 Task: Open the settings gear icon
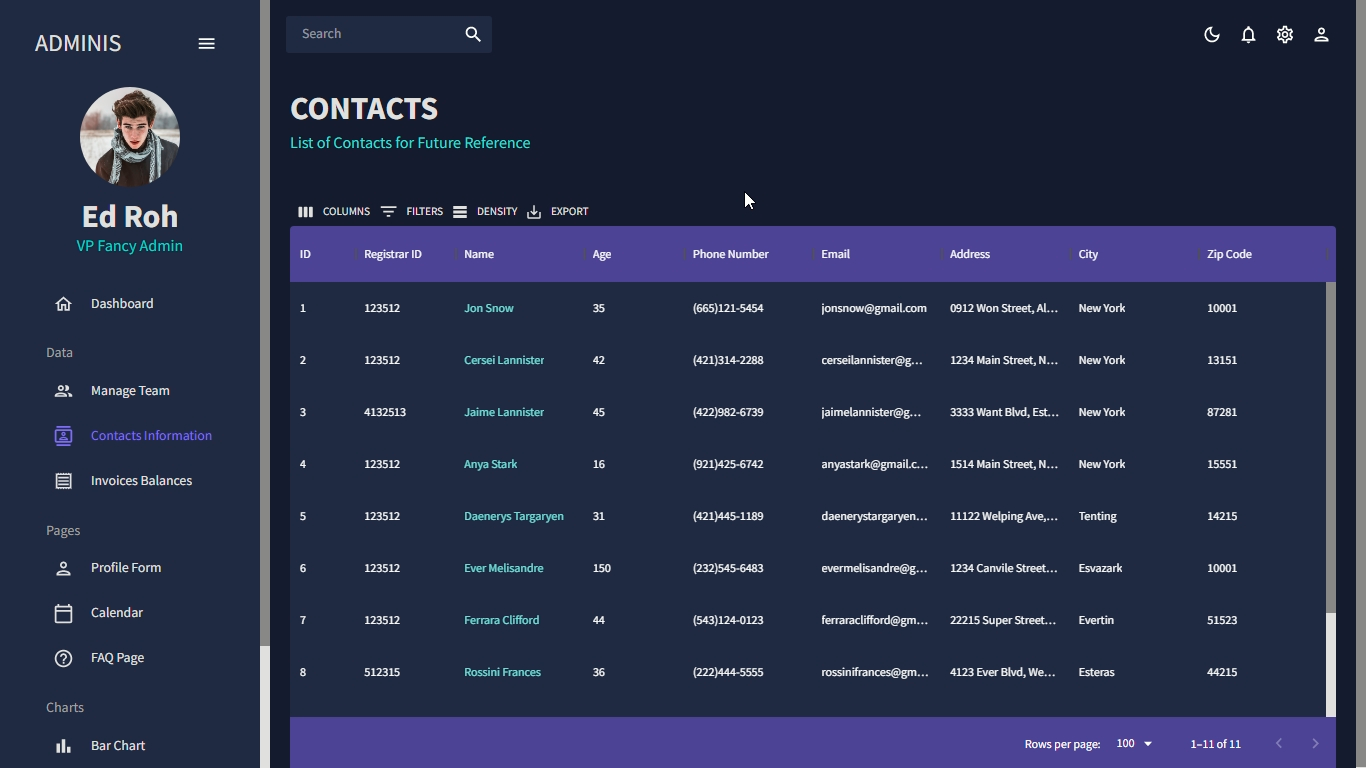click(x=1285, y=34)
